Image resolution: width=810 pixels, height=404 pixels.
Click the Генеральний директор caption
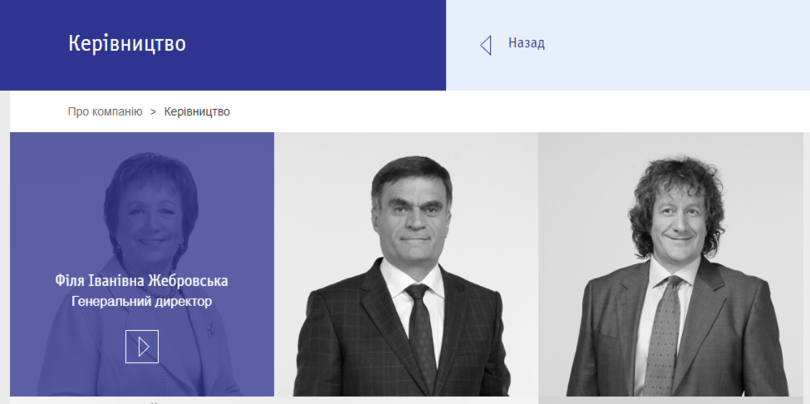pyautogui.click(x=142, y=301)
